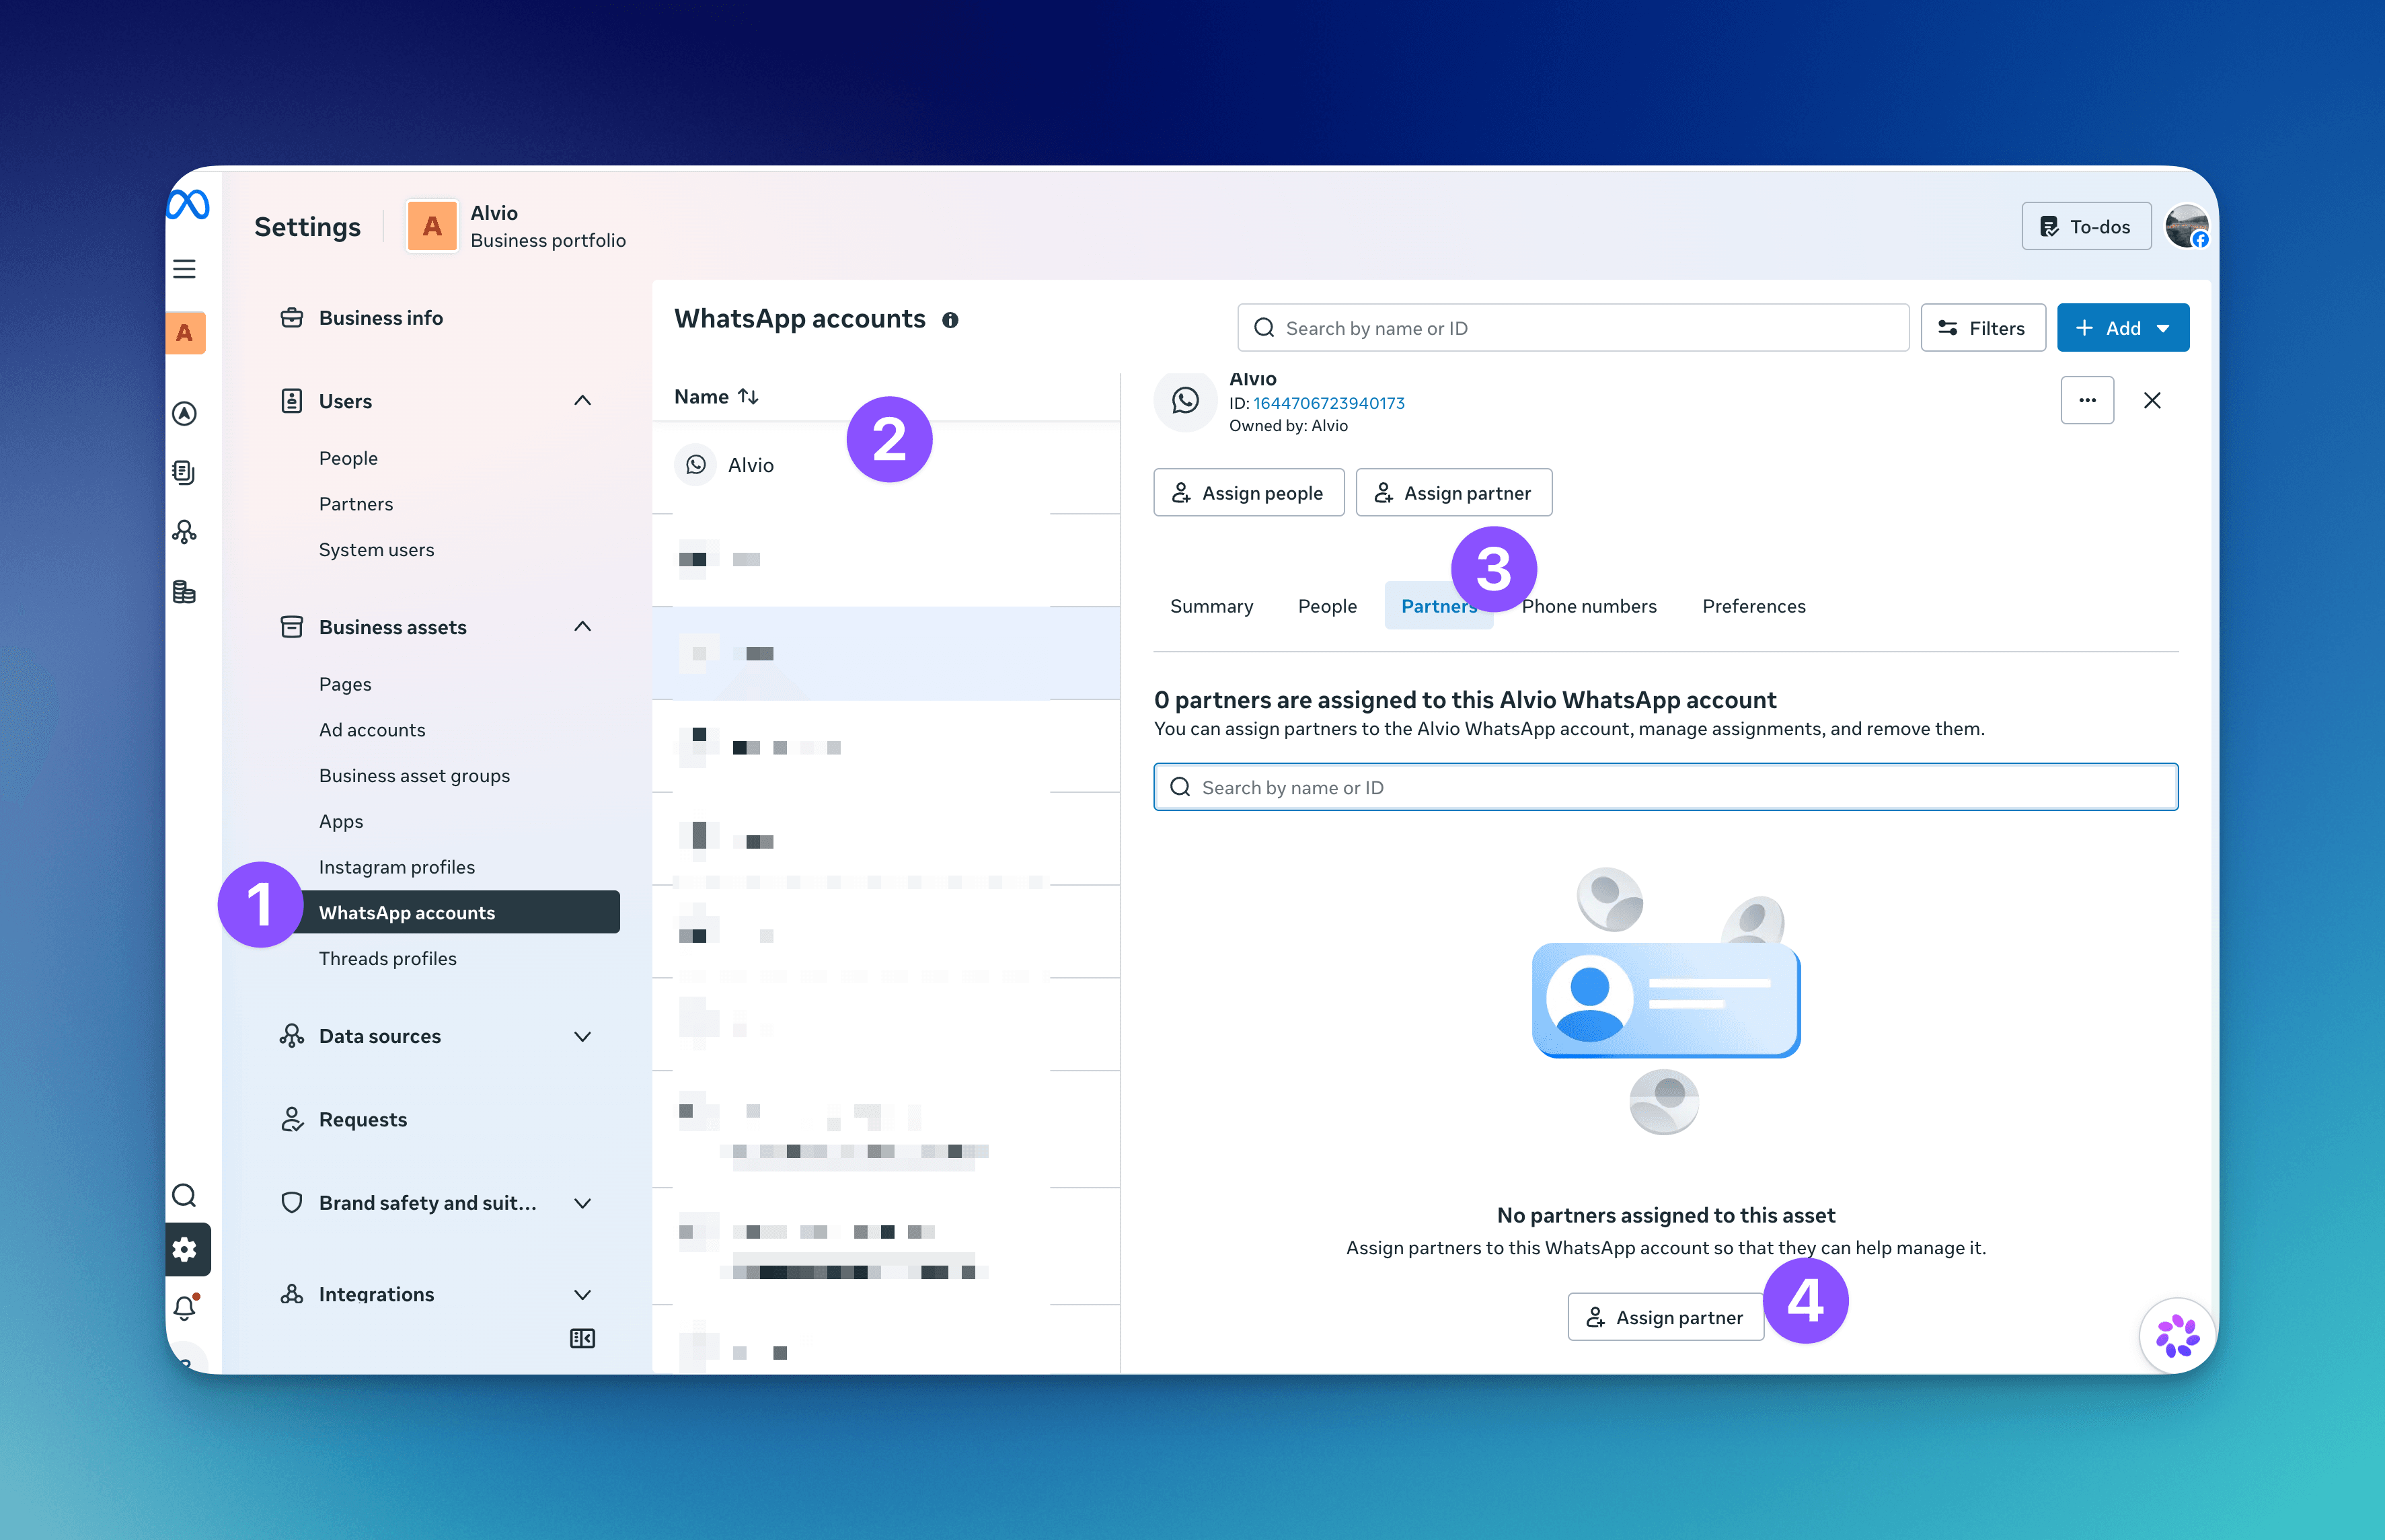
Task: Open the profile avatar at top right
Action: pos(2187,226)
